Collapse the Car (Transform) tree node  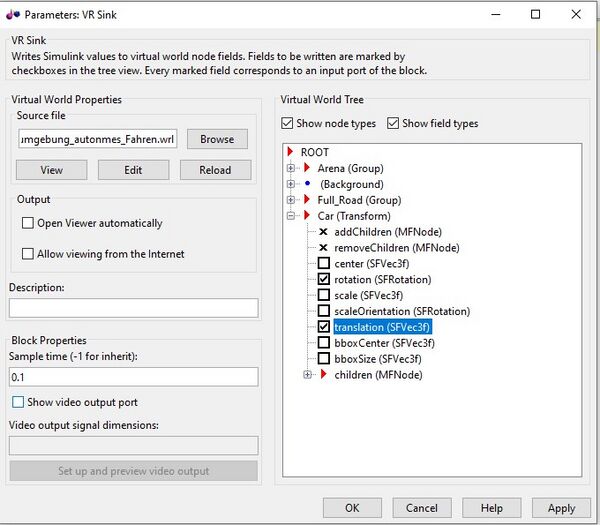click(291, 216)
